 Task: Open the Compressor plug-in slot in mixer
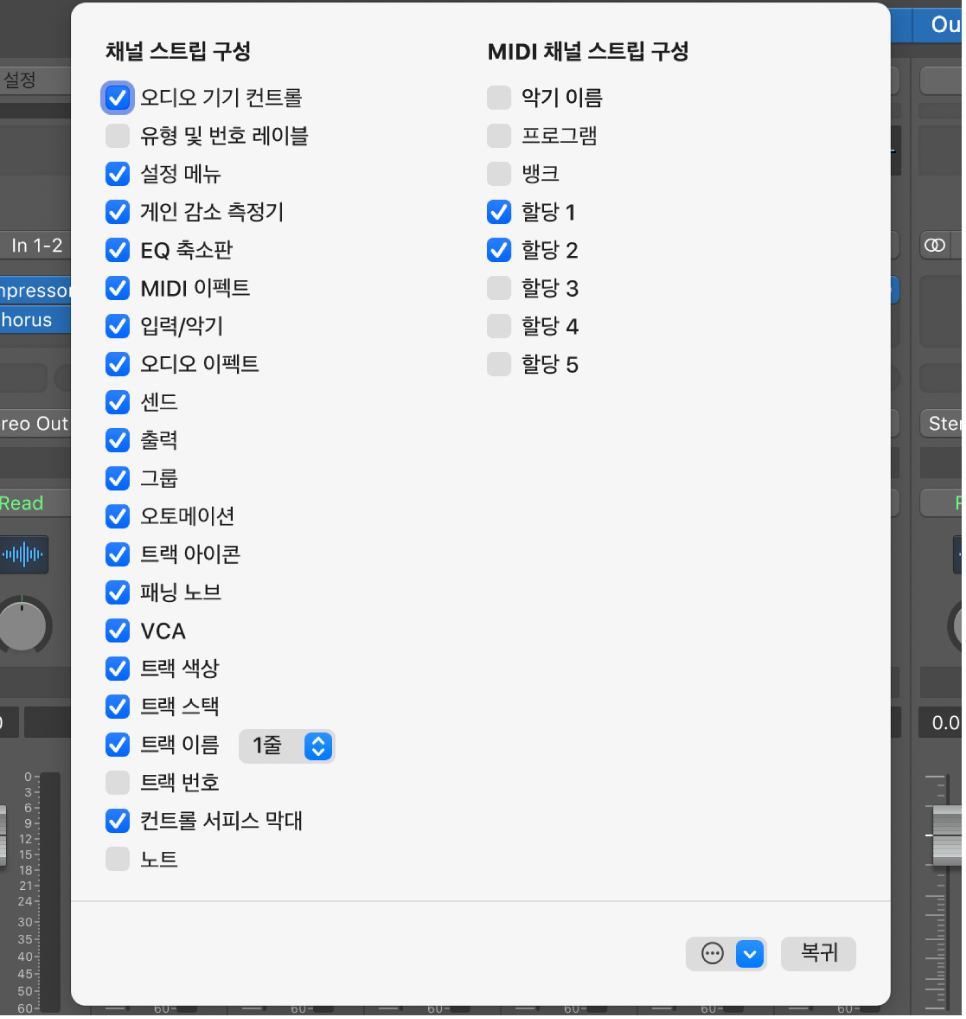pyautogui.click(x=36, y=290)
